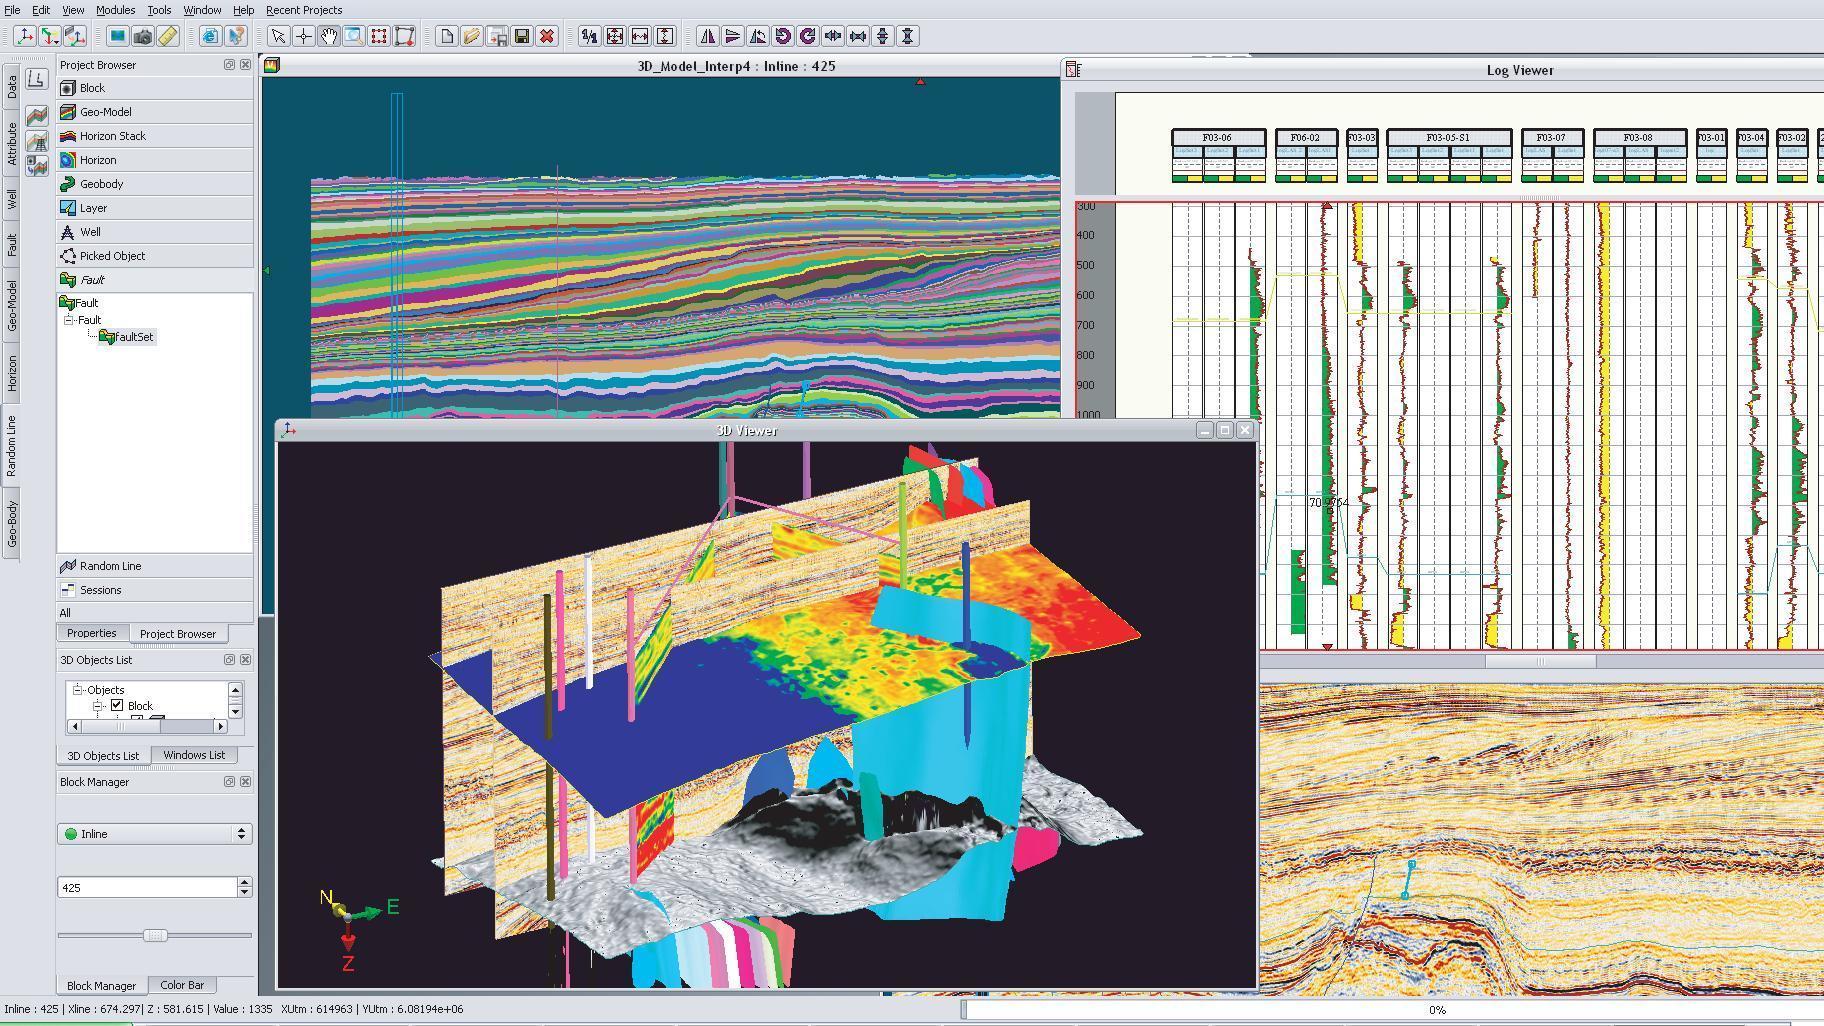Click the fit vertically icon
This screenshot has height=1026, width=1824.
pos(664,36)
